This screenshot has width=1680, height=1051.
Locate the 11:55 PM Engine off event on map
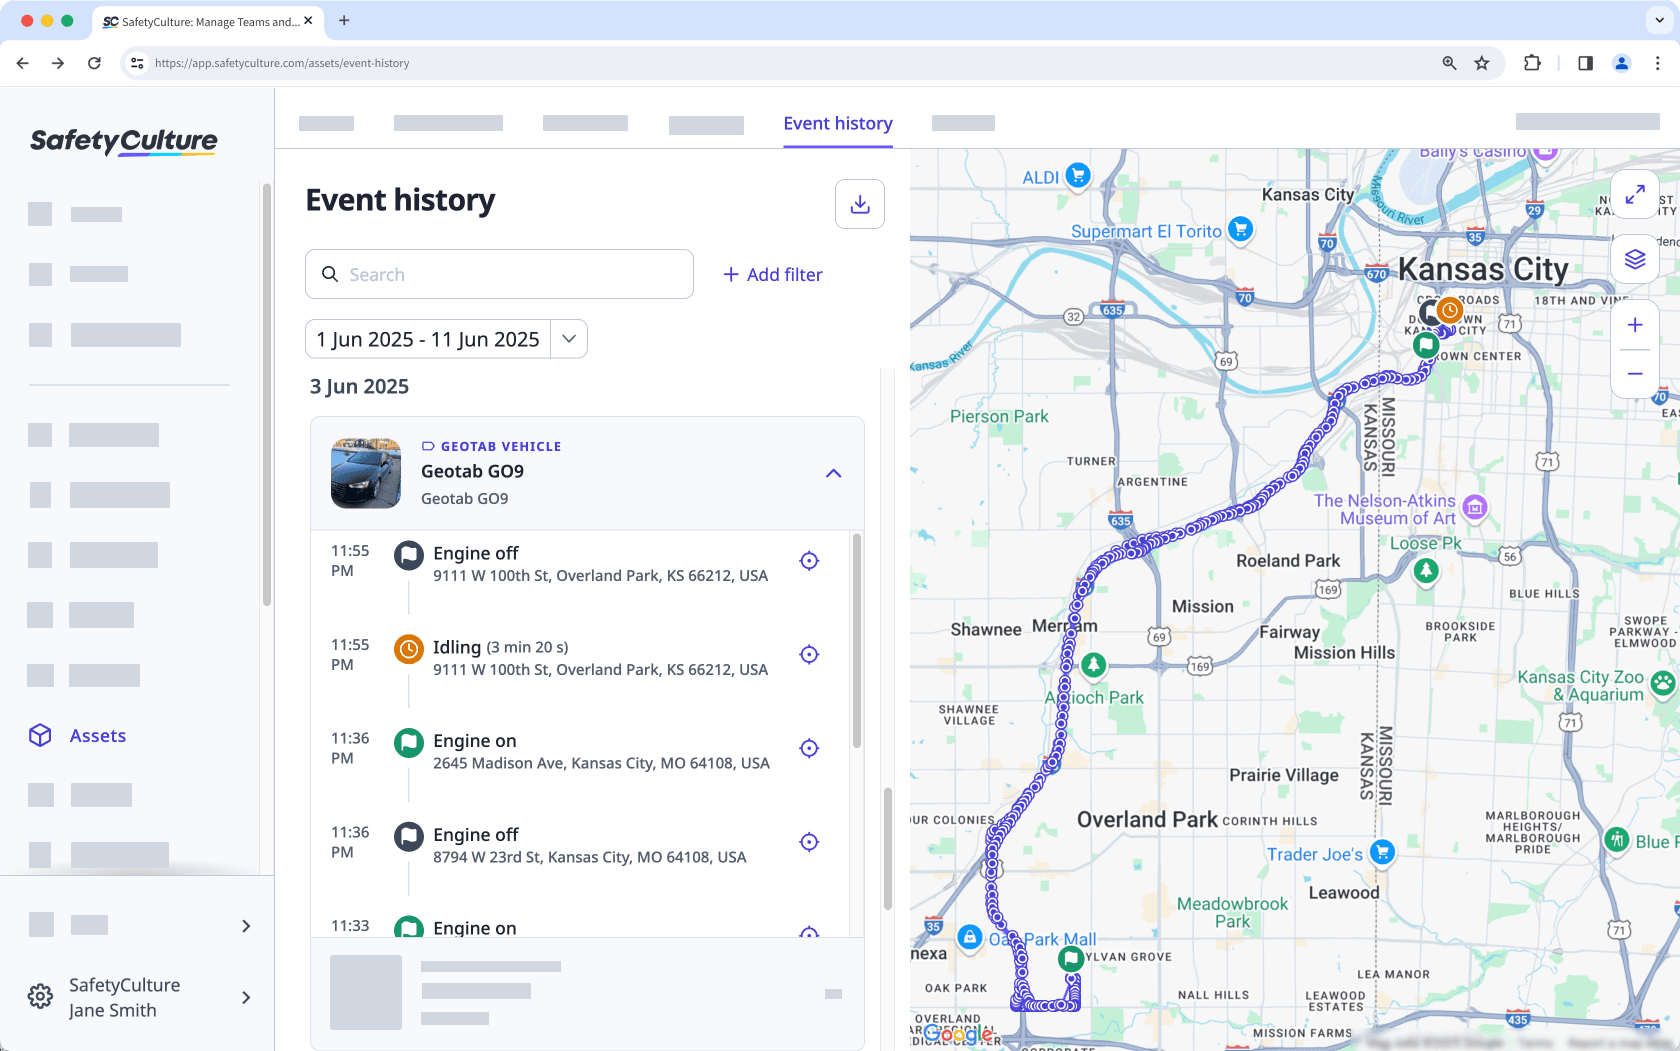pyautogui.click(x=809, y=561)
